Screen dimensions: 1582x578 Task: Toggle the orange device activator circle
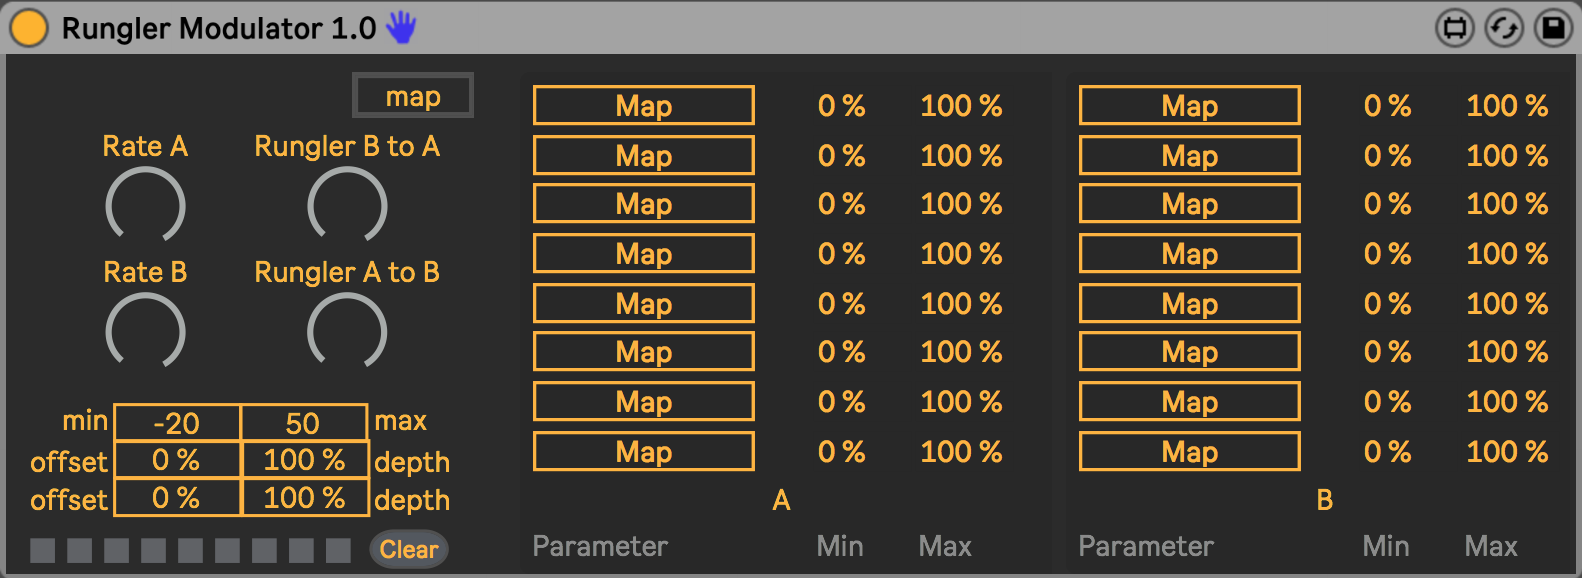point(29,28)
